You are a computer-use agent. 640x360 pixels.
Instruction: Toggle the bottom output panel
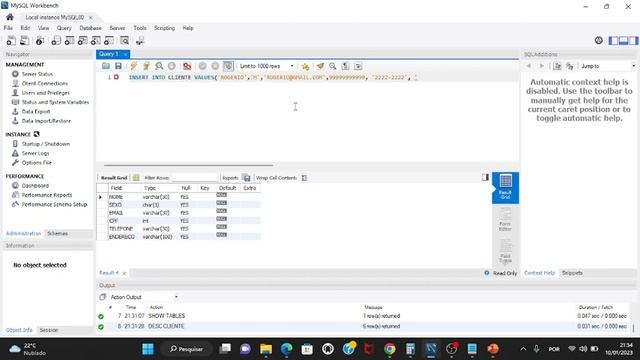623,40
